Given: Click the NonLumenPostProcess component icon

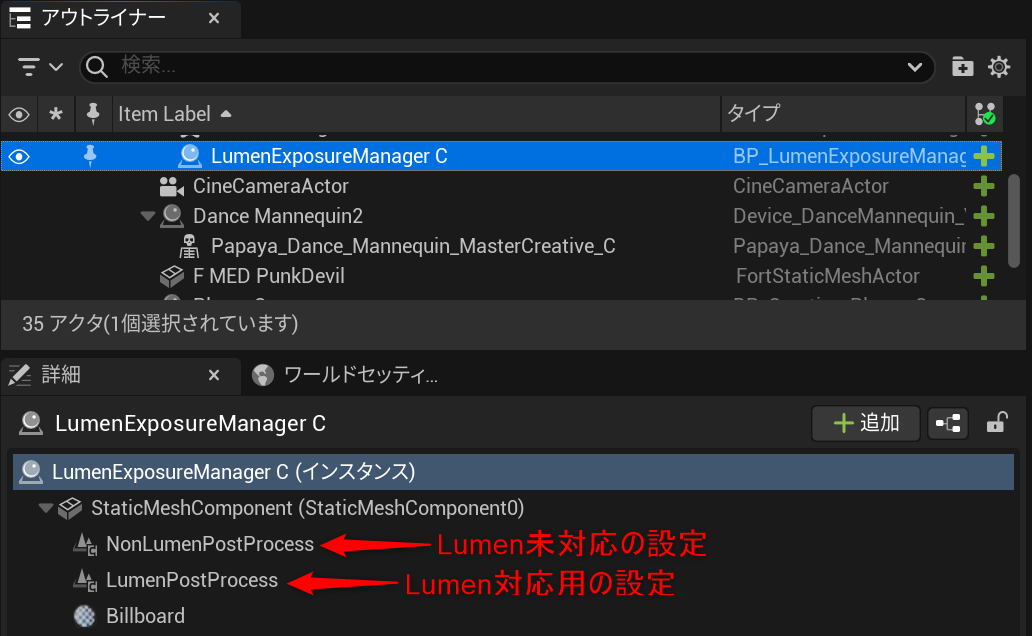Looking at the screenshot, I should pyautogui.click(x=85, y=544).
